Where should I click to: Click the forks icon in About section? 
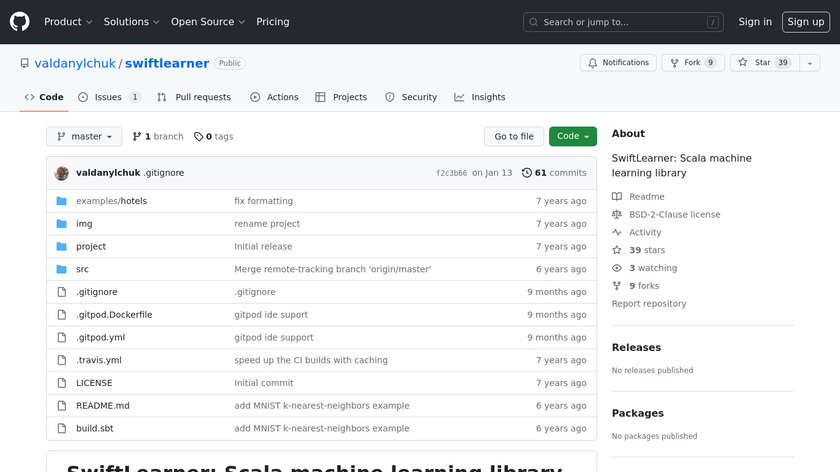(617, 286)
